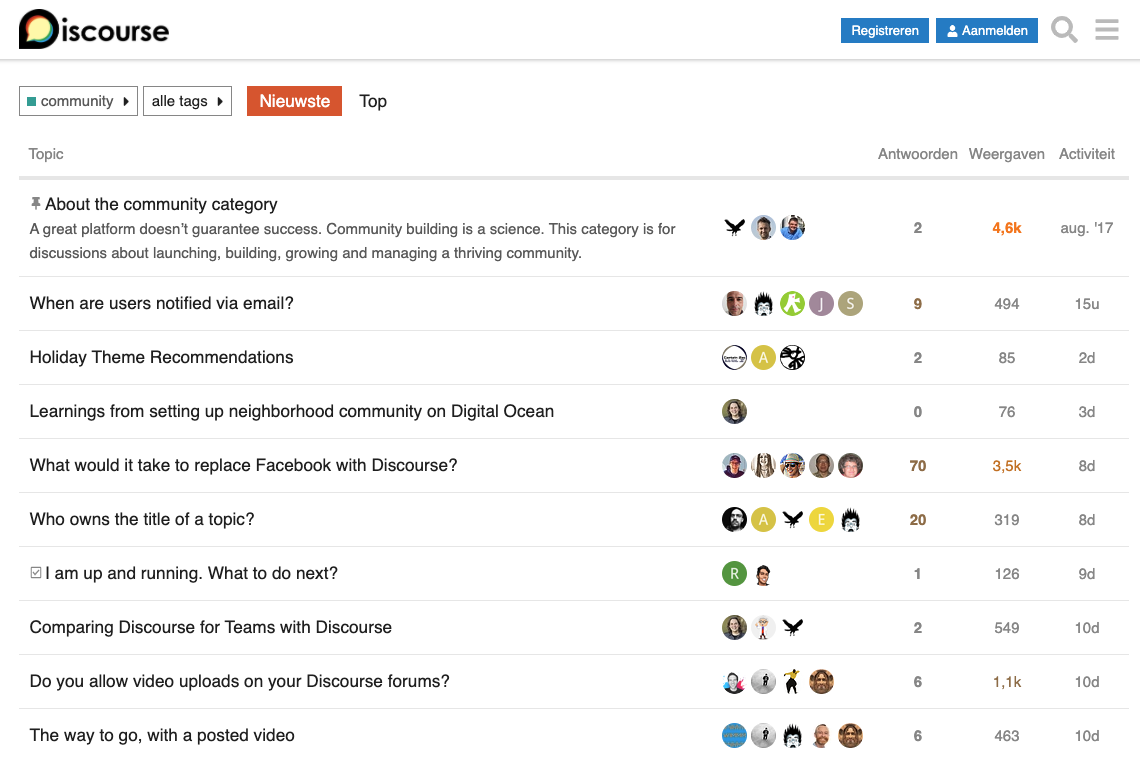Switch to the Top tab
Screen dimensions: 1140x761
373,101
